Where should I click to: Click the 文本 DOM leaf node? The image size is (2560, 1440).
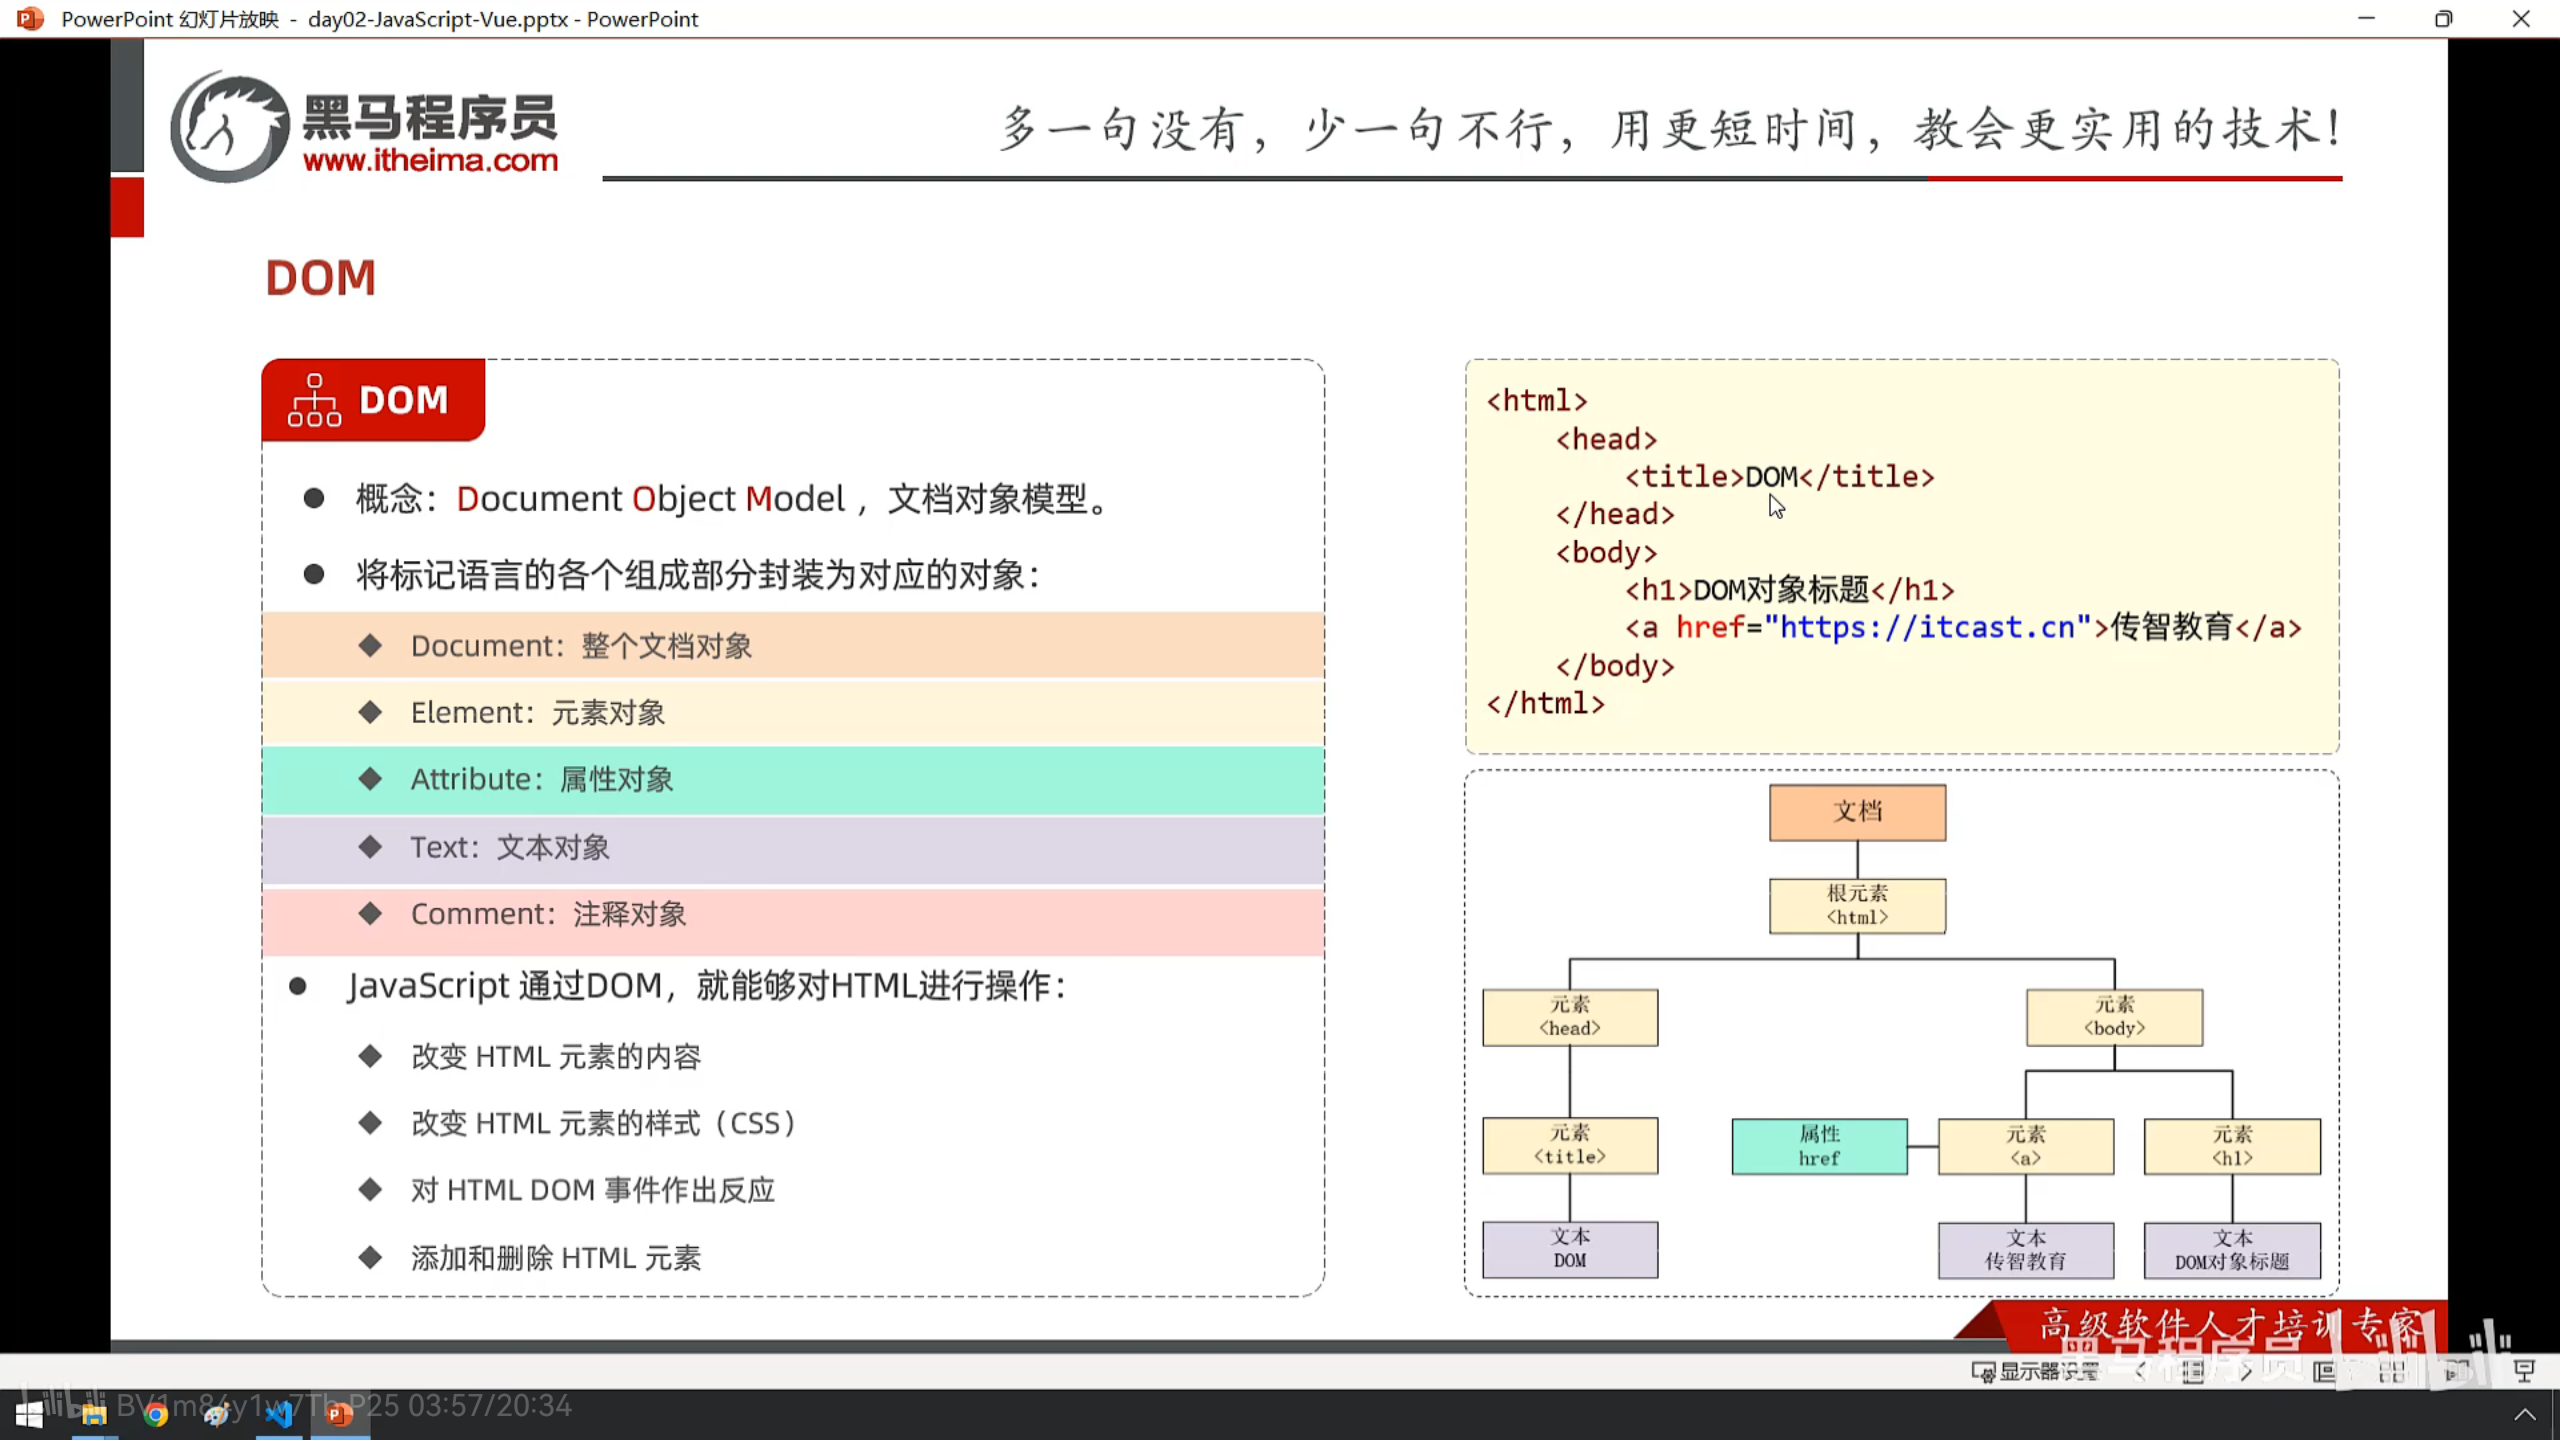(1570, 1249)
